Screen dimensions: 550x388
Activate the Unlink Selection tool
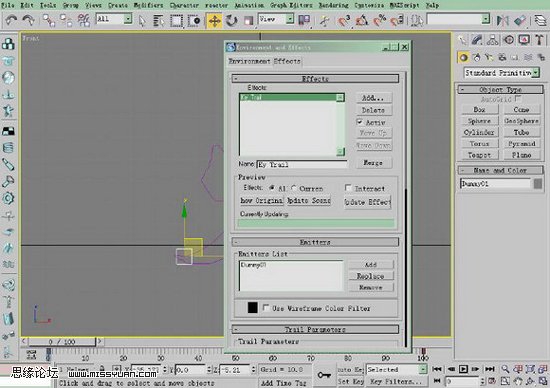(x=66, y=20)
